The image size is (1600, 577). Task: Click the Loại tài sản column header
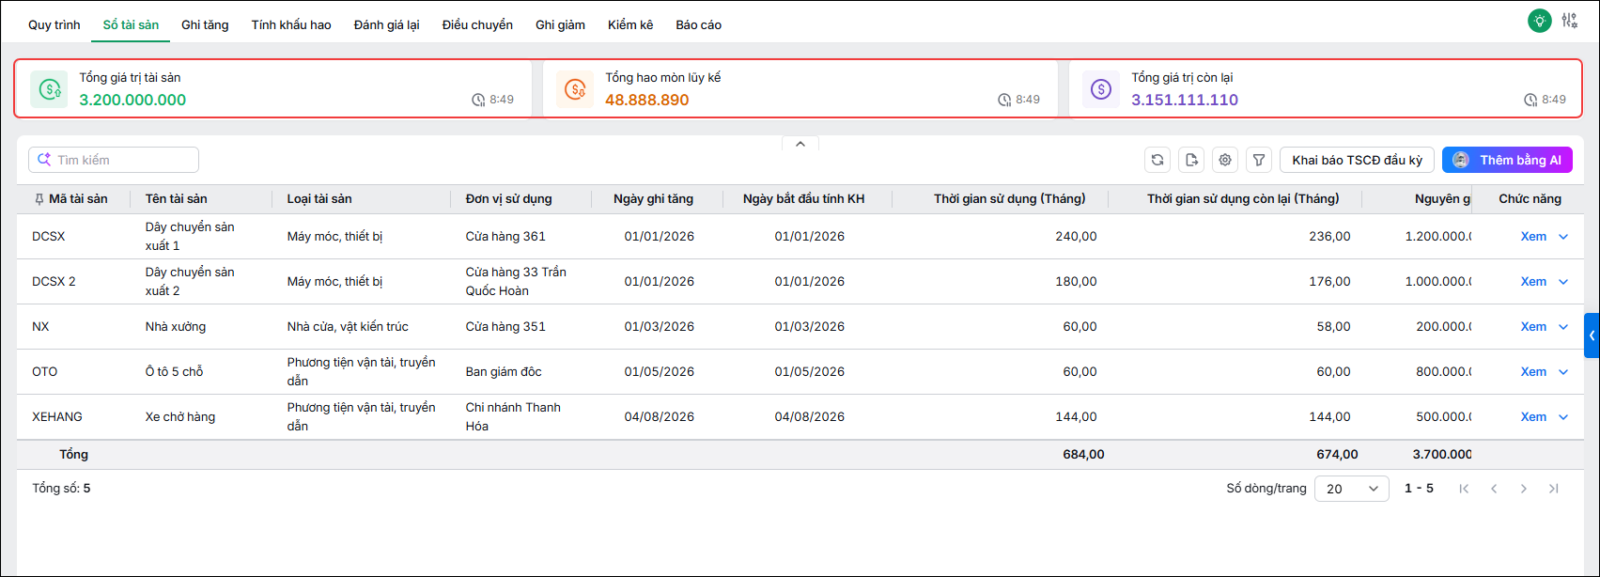click(x=319, y=199)
